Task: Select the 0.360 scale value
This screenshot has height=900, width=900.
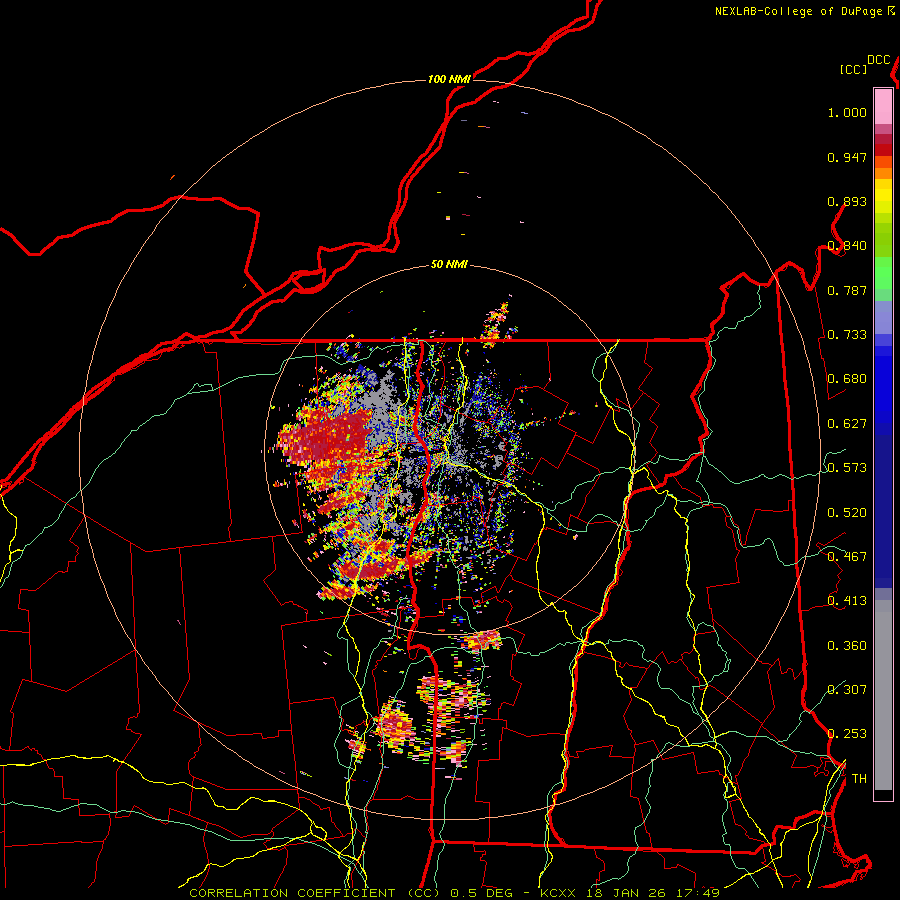Action: pos(847,646)
